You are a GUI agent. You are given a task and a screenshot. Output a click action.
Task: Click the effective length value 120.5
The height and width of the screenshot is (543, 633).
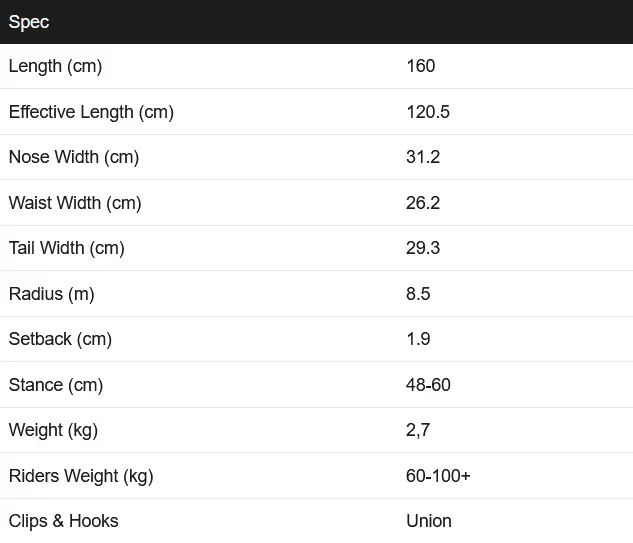[428, 112]
